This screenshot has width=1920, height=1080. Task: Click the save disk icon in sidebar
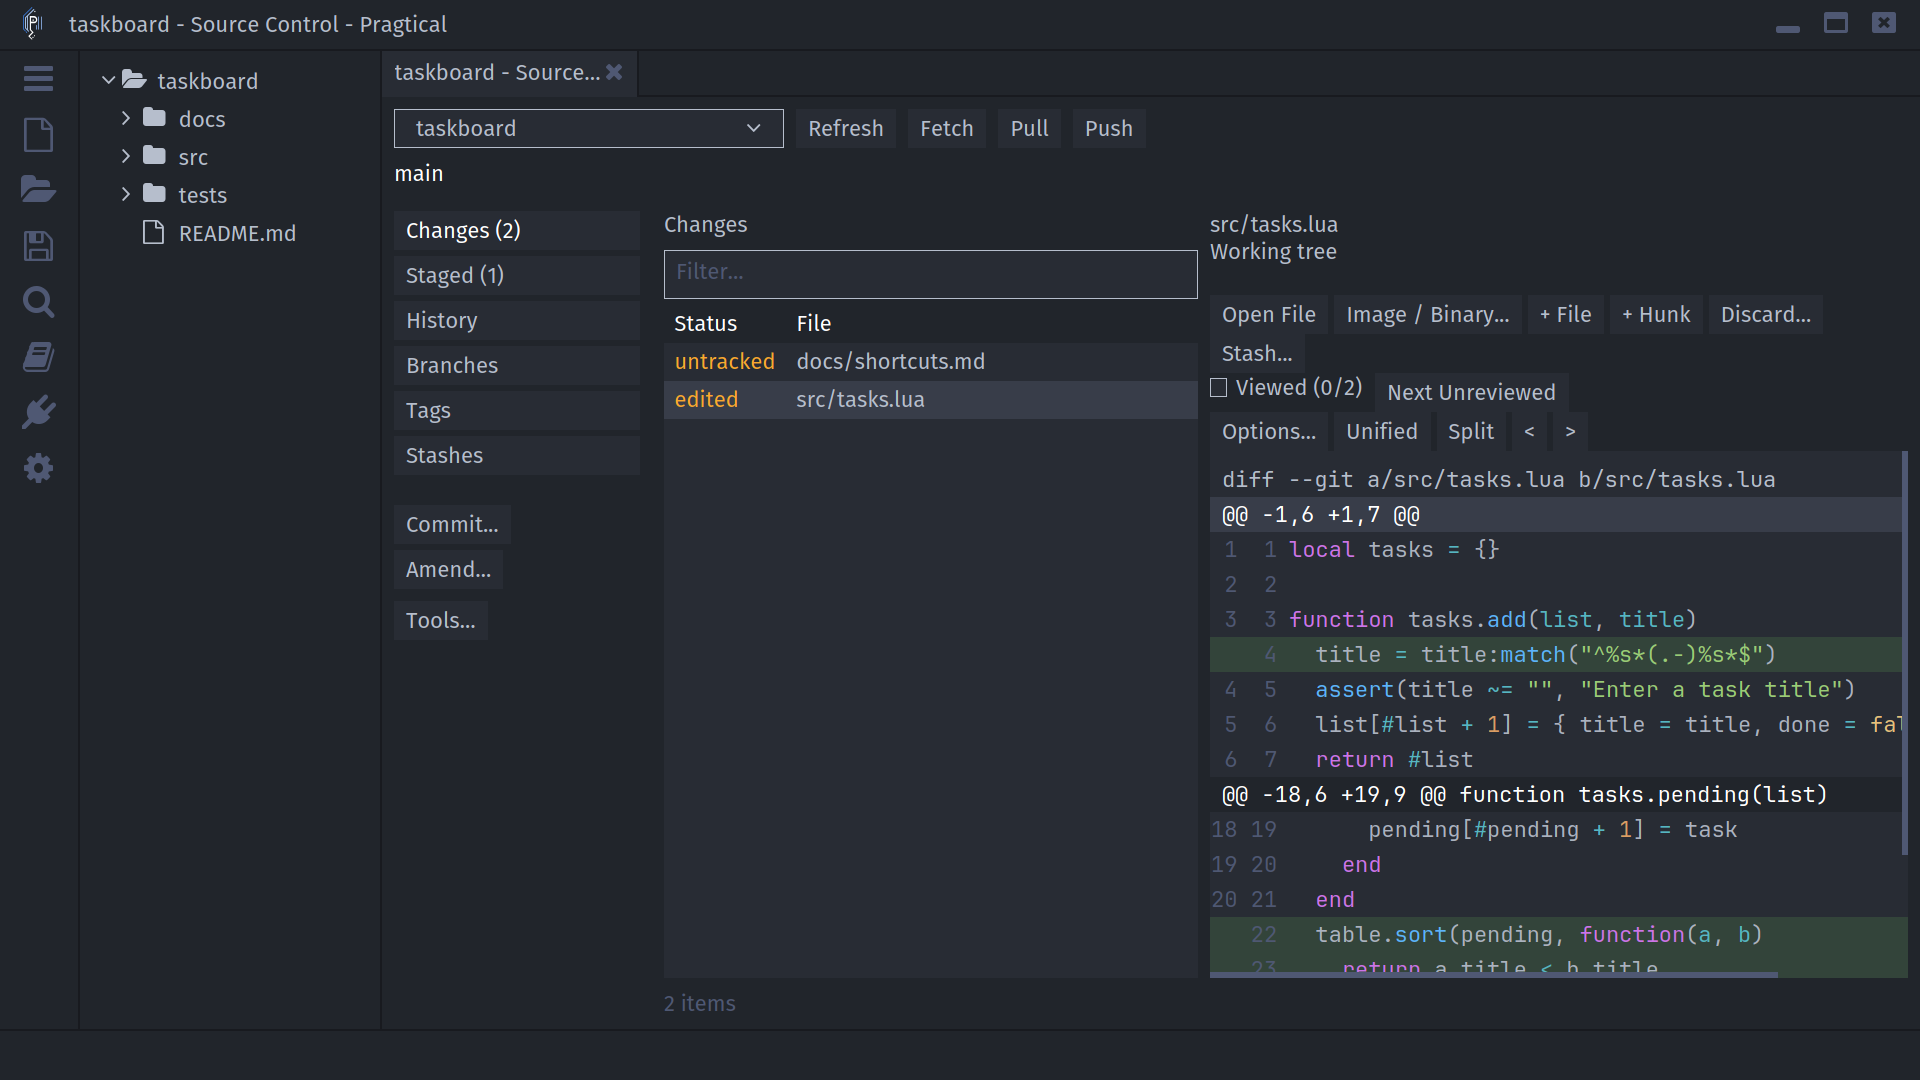38,246
